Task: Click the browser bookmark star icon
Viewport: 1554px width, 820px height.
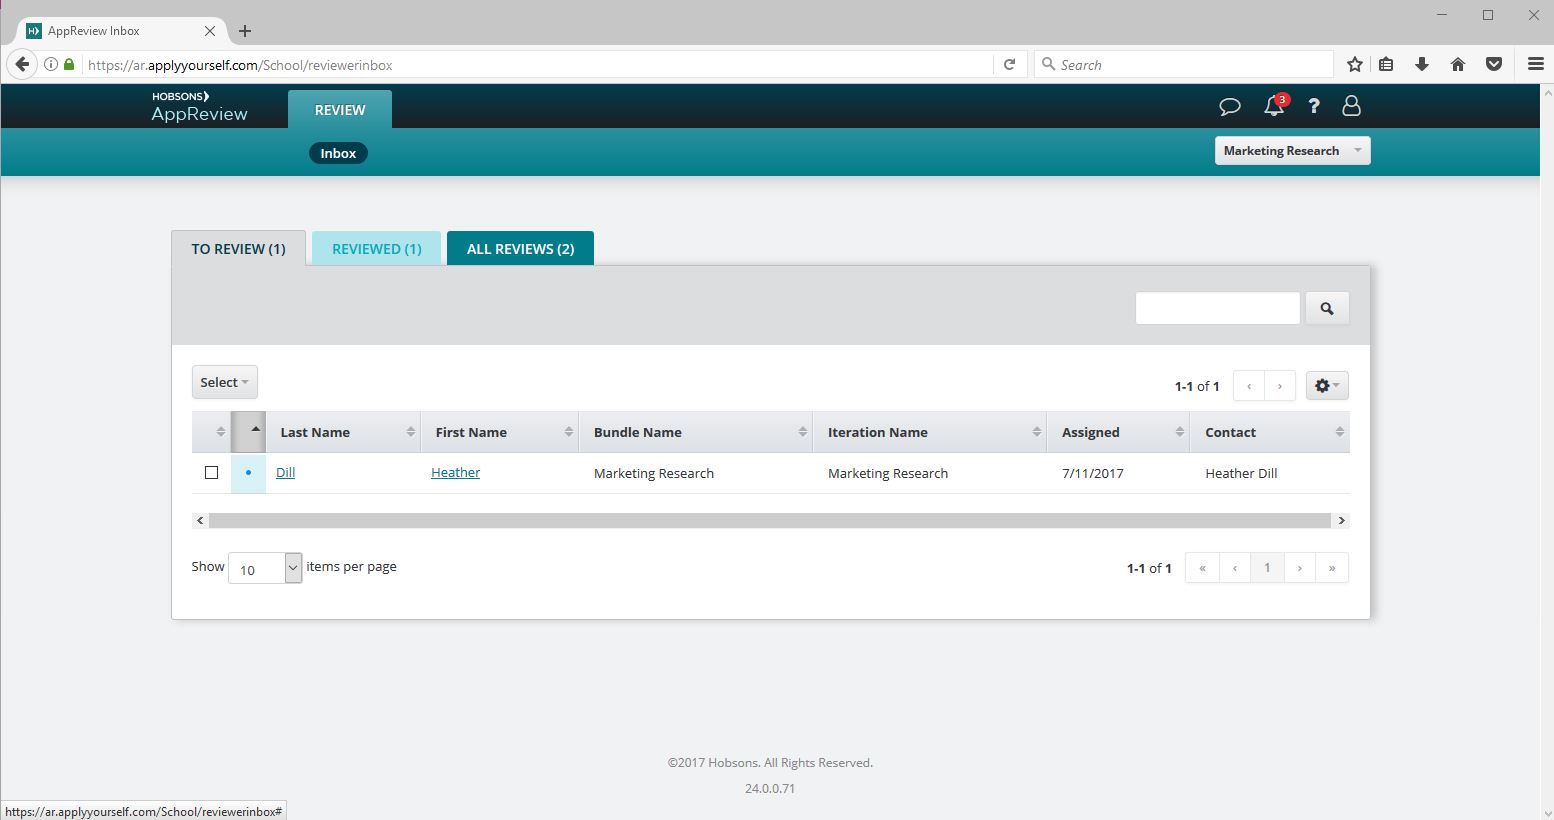Action: (x=1355, y=65)
